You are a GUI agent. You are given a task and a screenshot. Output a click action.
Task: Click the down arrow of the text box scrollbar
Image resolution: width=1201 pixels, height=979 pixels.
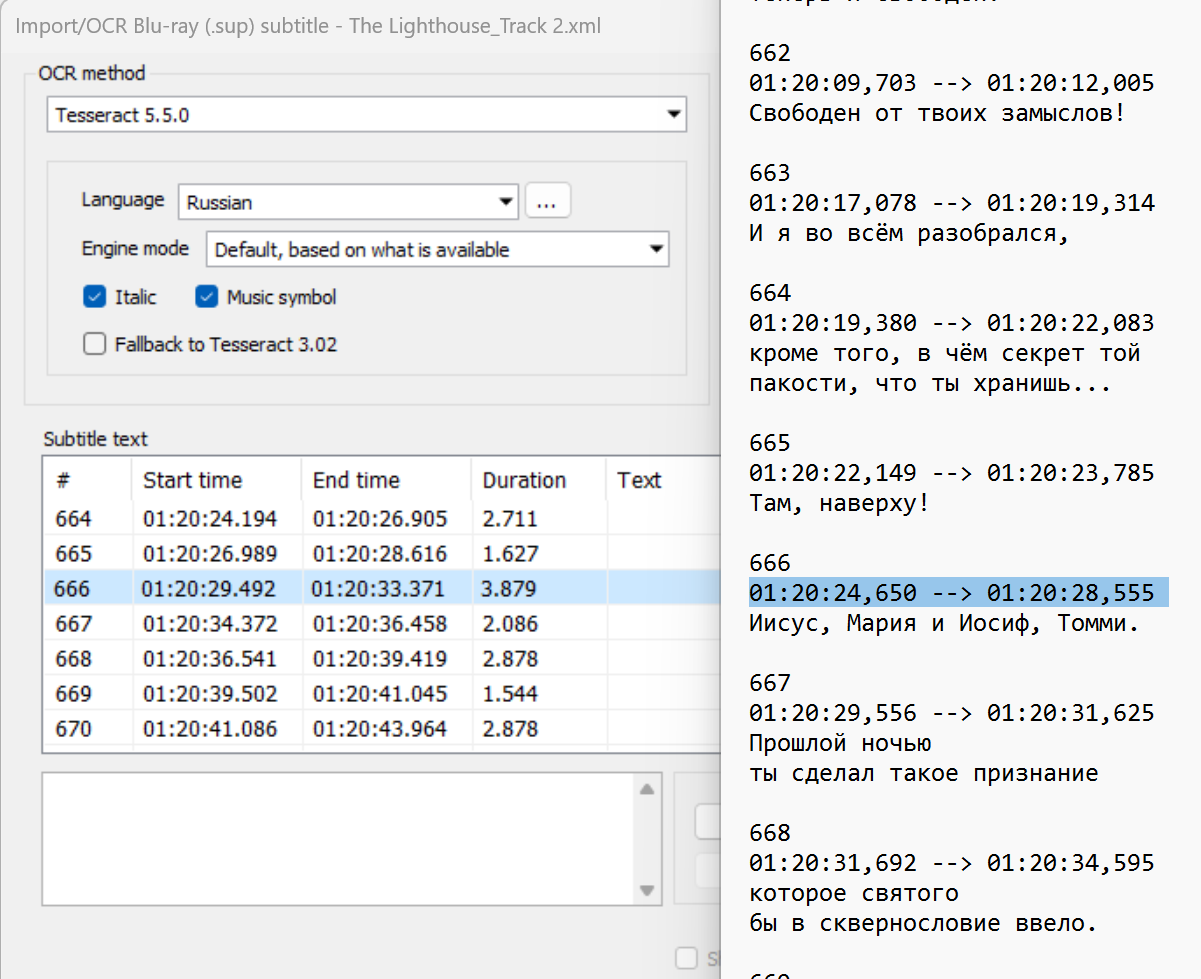point(647,889)
